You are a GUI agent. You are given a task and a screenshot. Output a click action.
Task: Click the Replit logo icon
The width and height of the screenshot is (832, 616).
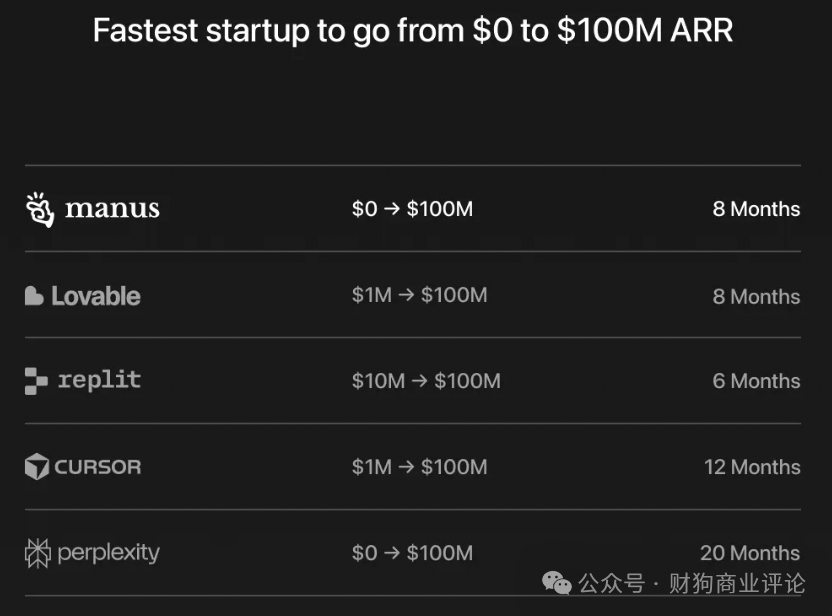click(36, 381)
